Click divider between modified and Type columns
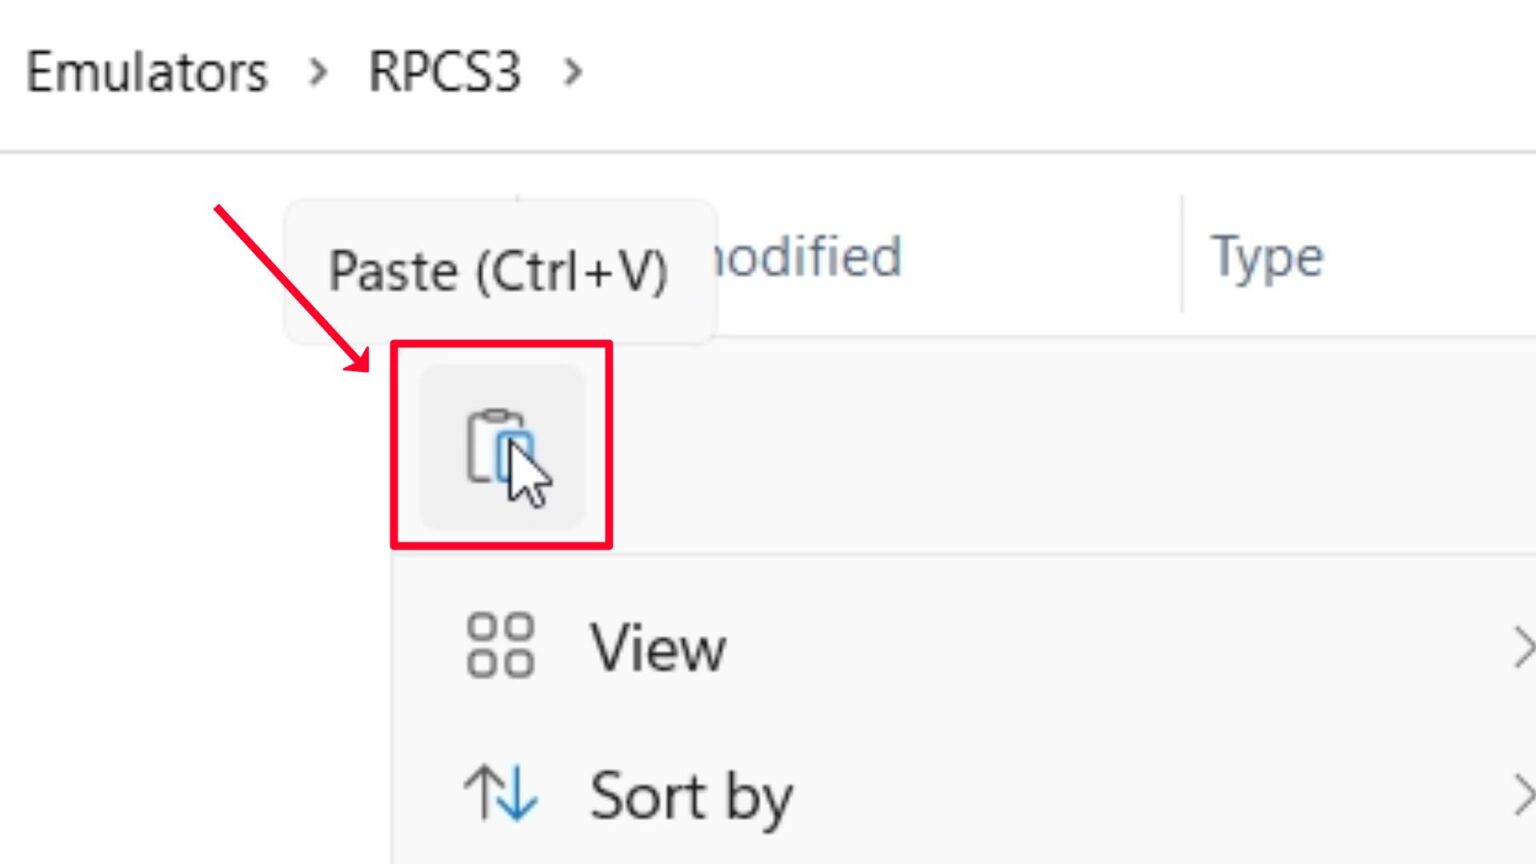 point(1182,255)
